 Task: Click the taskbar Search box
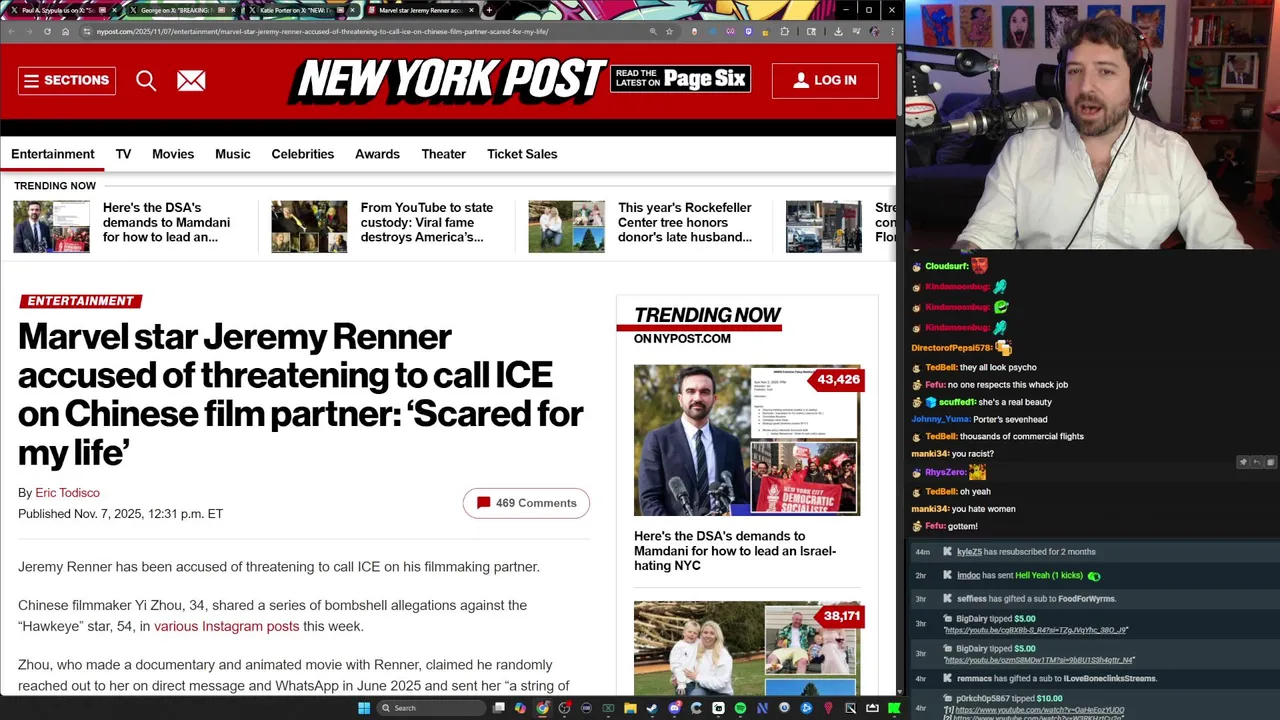431,708
